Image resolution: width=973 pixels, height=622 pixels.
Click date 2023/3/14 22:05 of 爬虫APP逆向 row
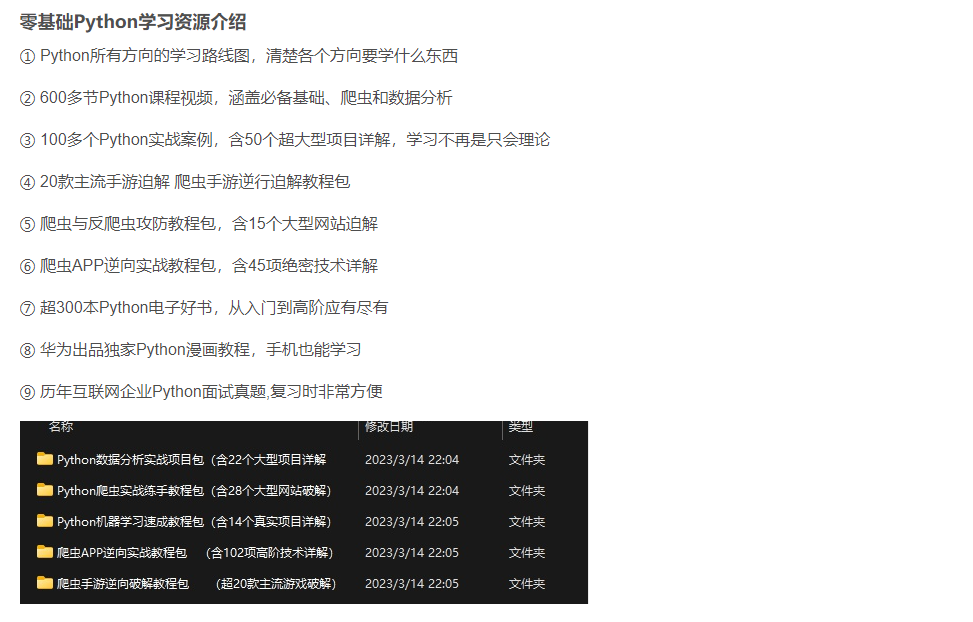click(x=412, y=552)
